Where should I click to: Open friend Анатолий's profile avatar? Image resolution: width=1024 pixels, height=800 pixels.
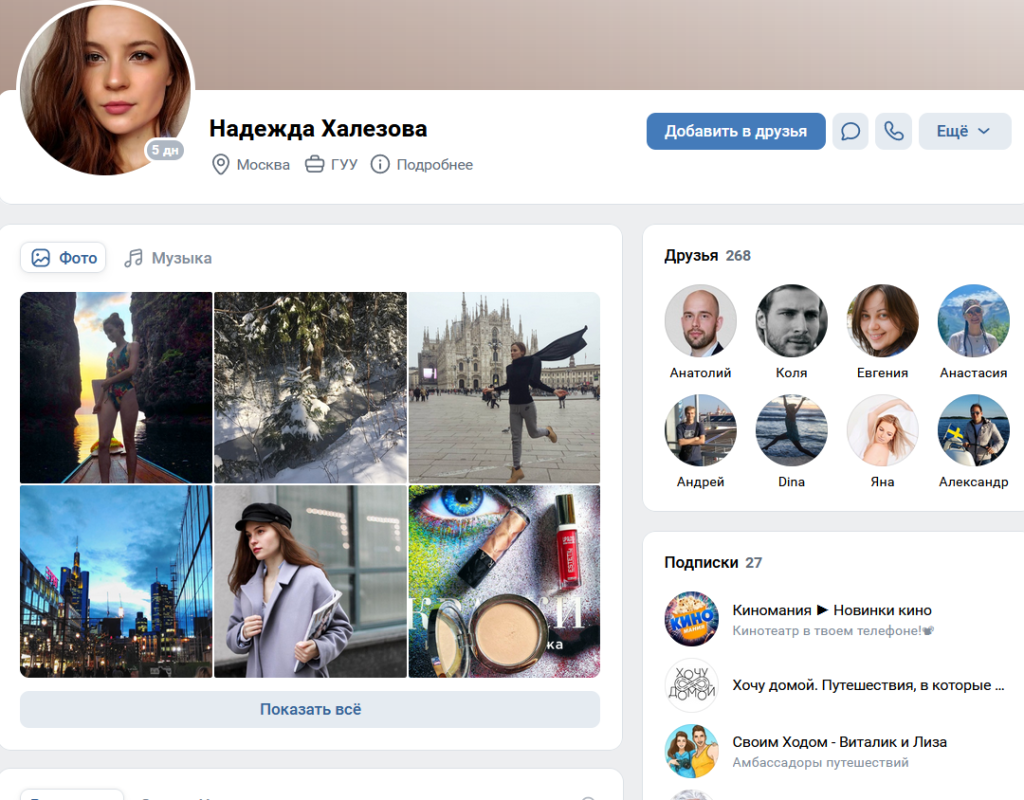click(x=700, y=321)
